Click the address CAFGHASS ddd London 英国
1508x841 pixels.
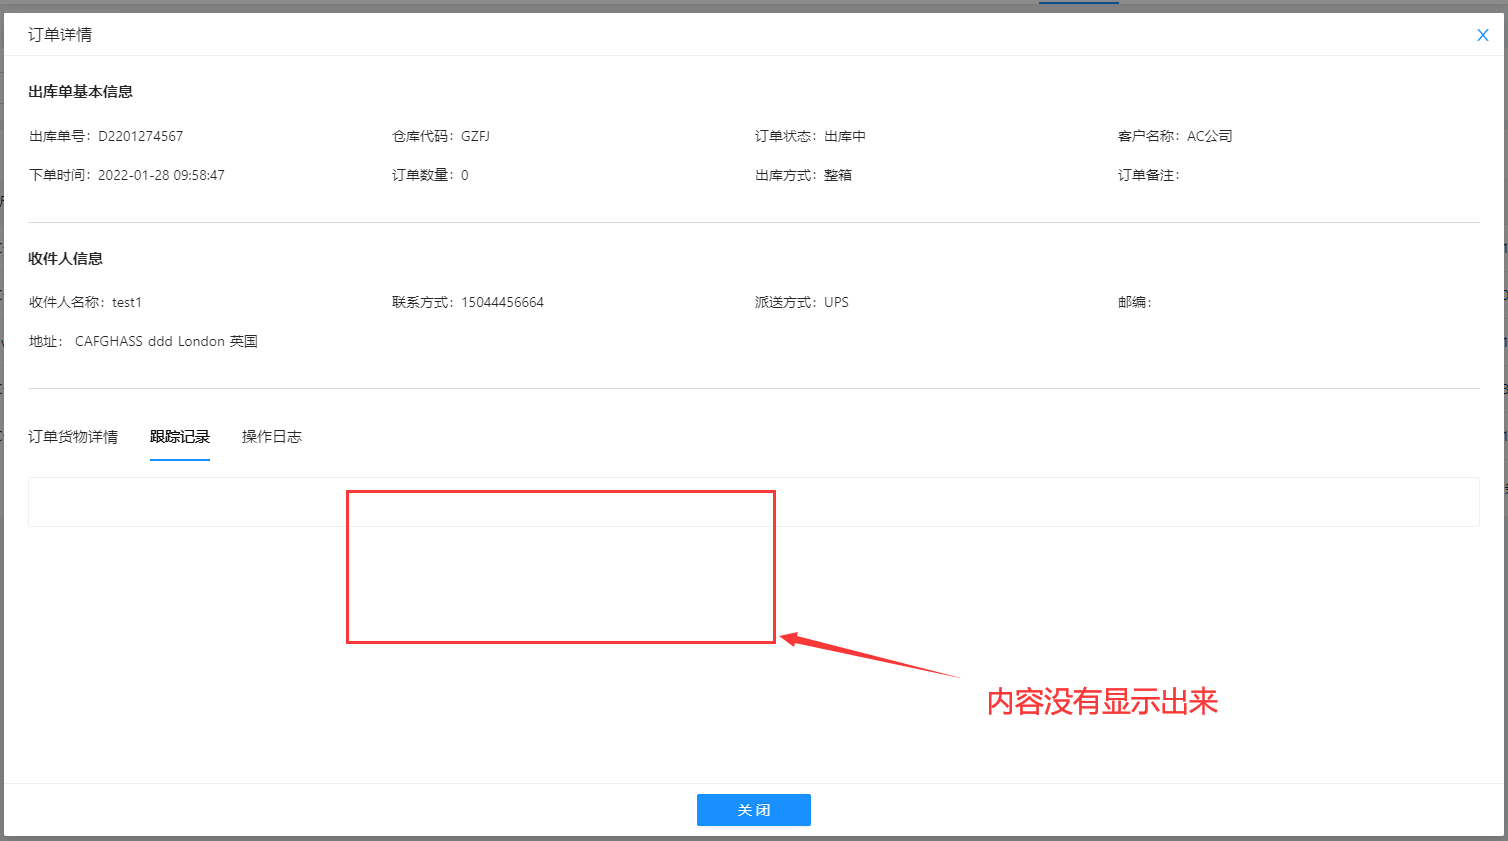pos(166,341)
